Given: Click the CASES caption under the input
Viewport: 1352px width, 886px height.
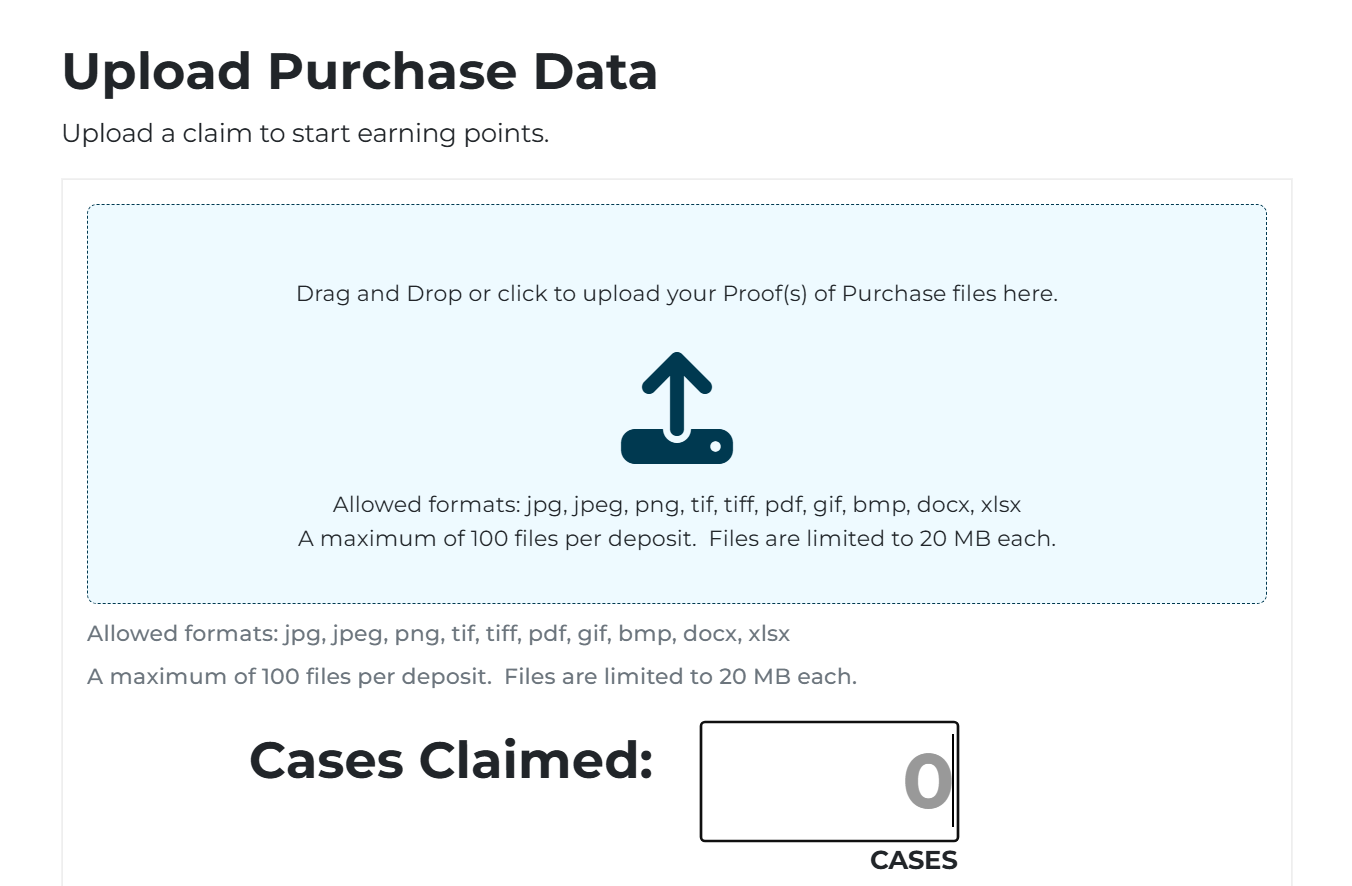Looking at the screenshot, I should coord(913,860).
